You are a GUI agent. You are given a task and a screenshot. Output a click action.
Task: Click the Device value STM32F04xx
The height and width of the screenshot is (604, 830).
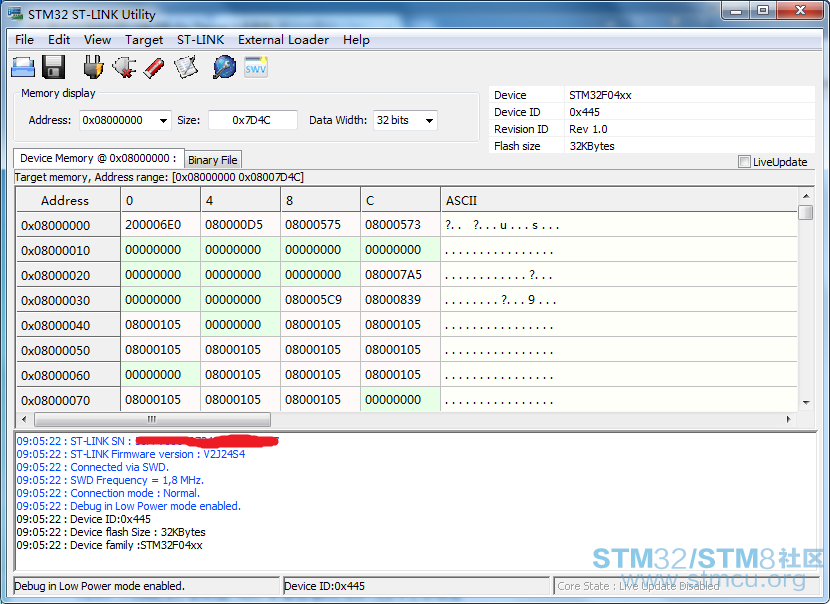point(600,95)
